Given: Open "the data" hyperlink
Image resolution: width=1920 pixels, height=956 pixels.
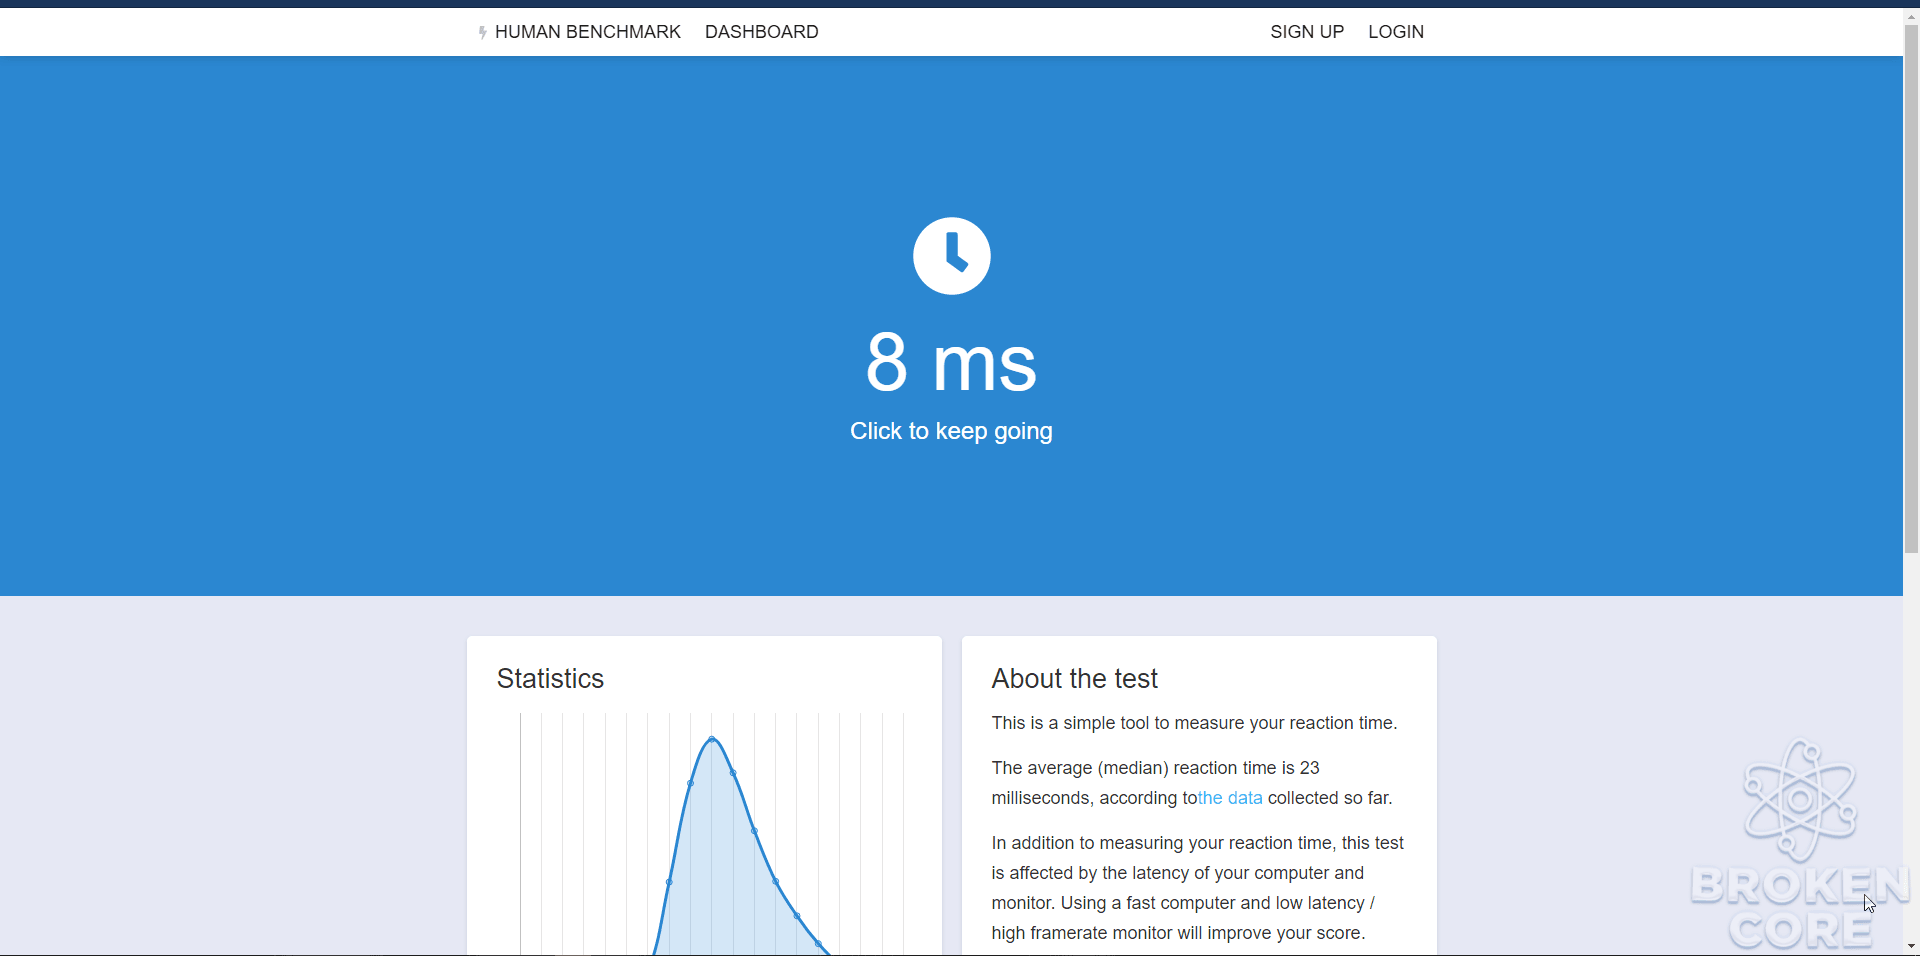Looking at the screenshot, I should coord(1230,798).
